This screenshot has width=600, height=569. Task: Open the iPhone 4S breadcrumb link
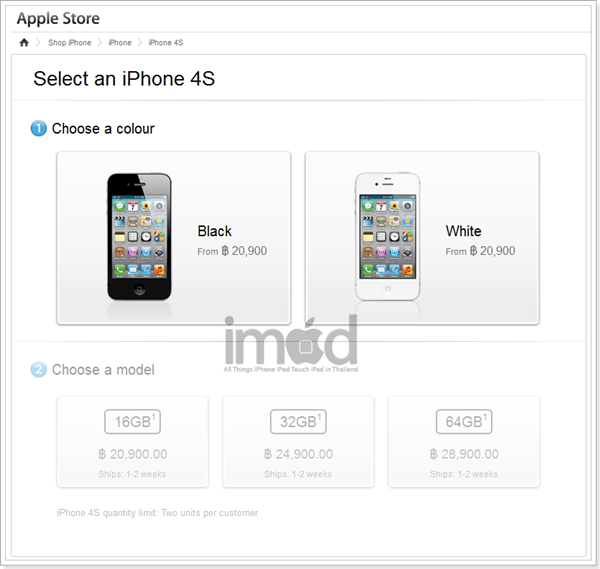[166, 42]
